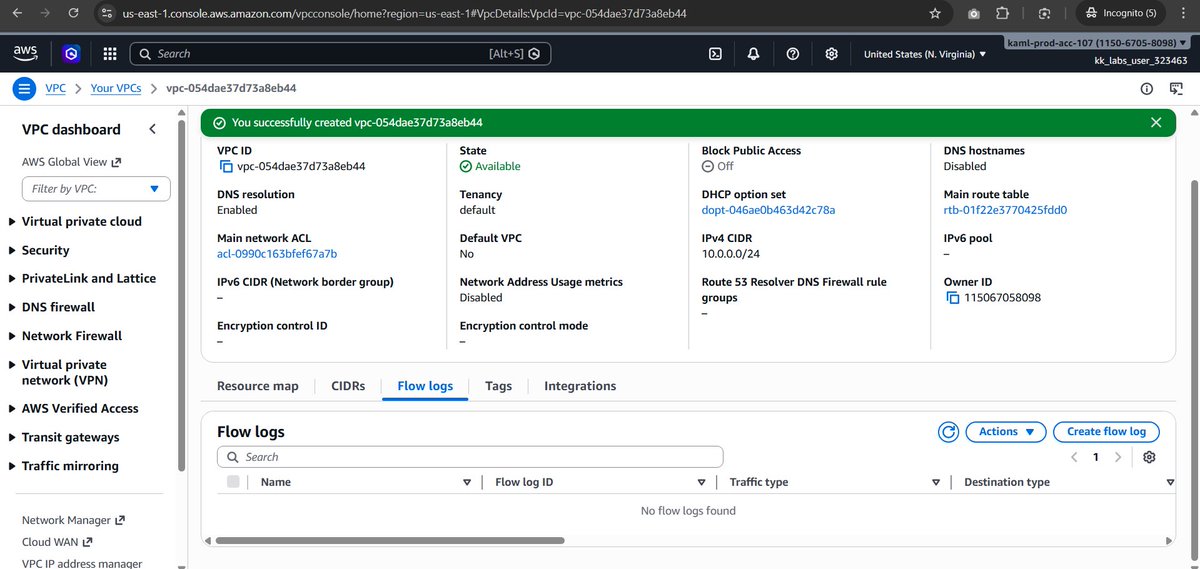Open the info panel icon

pyautogui.click(x=1147, y=89)
